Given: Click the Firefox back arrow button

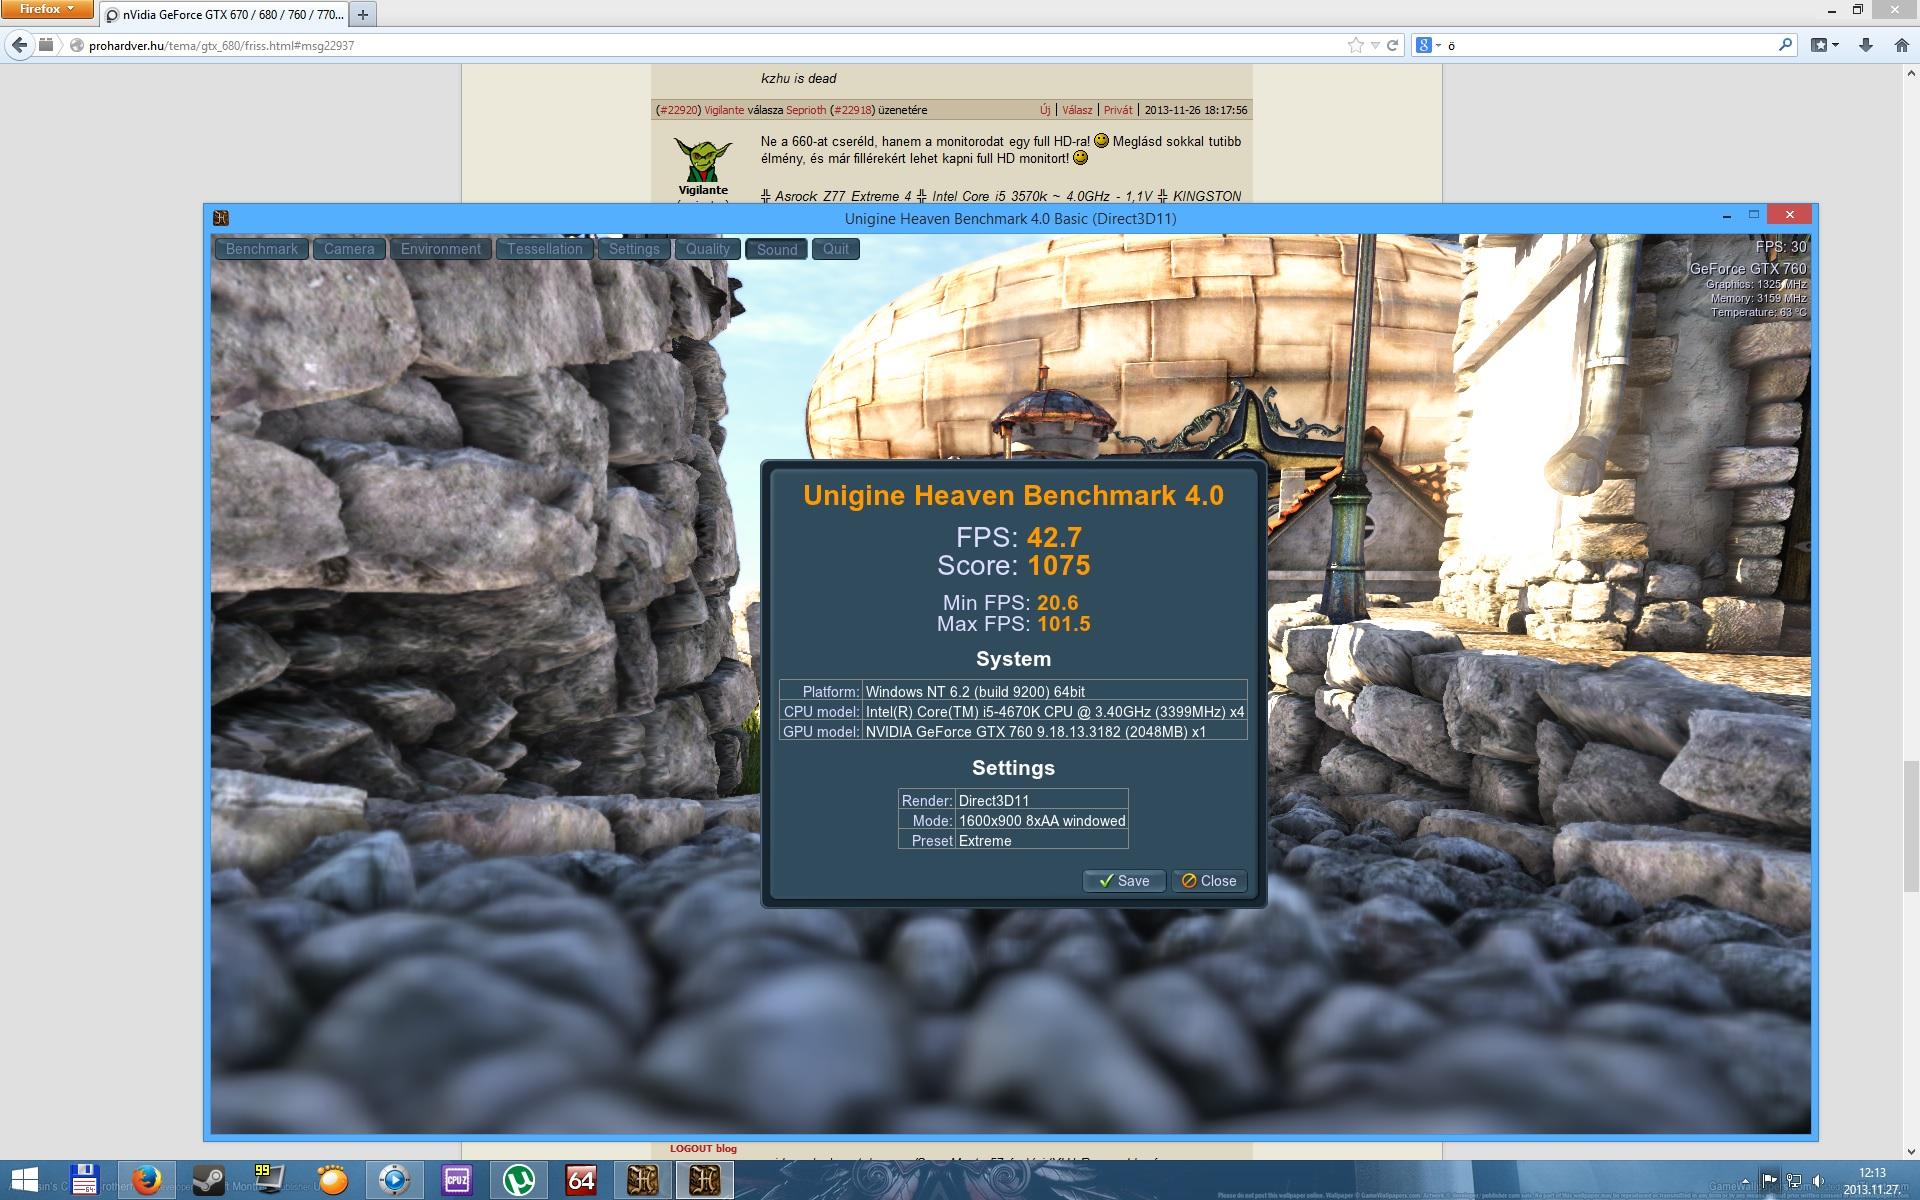Looking at the screenshot, I should (x=19, y=45).
